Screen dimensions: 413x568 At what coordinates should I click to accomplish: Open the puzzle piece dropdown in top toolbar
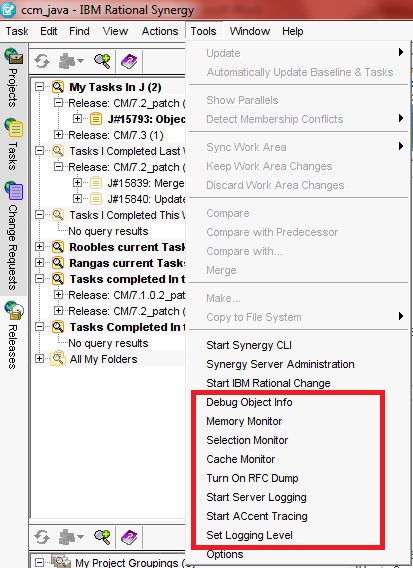(x=71, y=61)
